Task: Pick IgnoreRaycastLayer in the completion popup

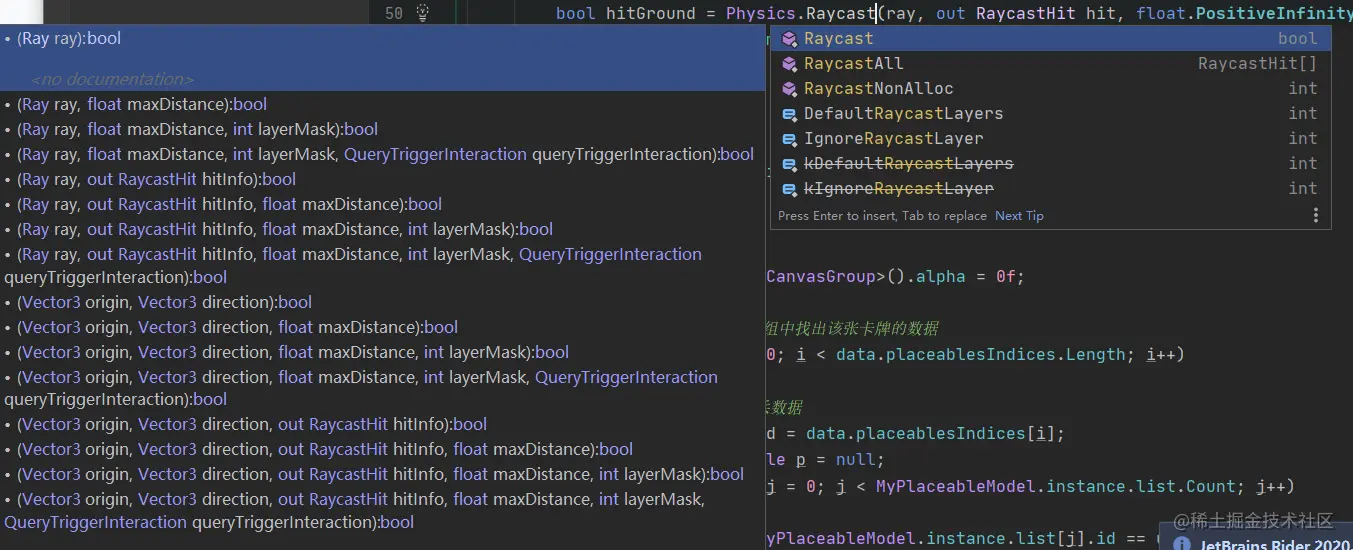Action: point(1050,138)
